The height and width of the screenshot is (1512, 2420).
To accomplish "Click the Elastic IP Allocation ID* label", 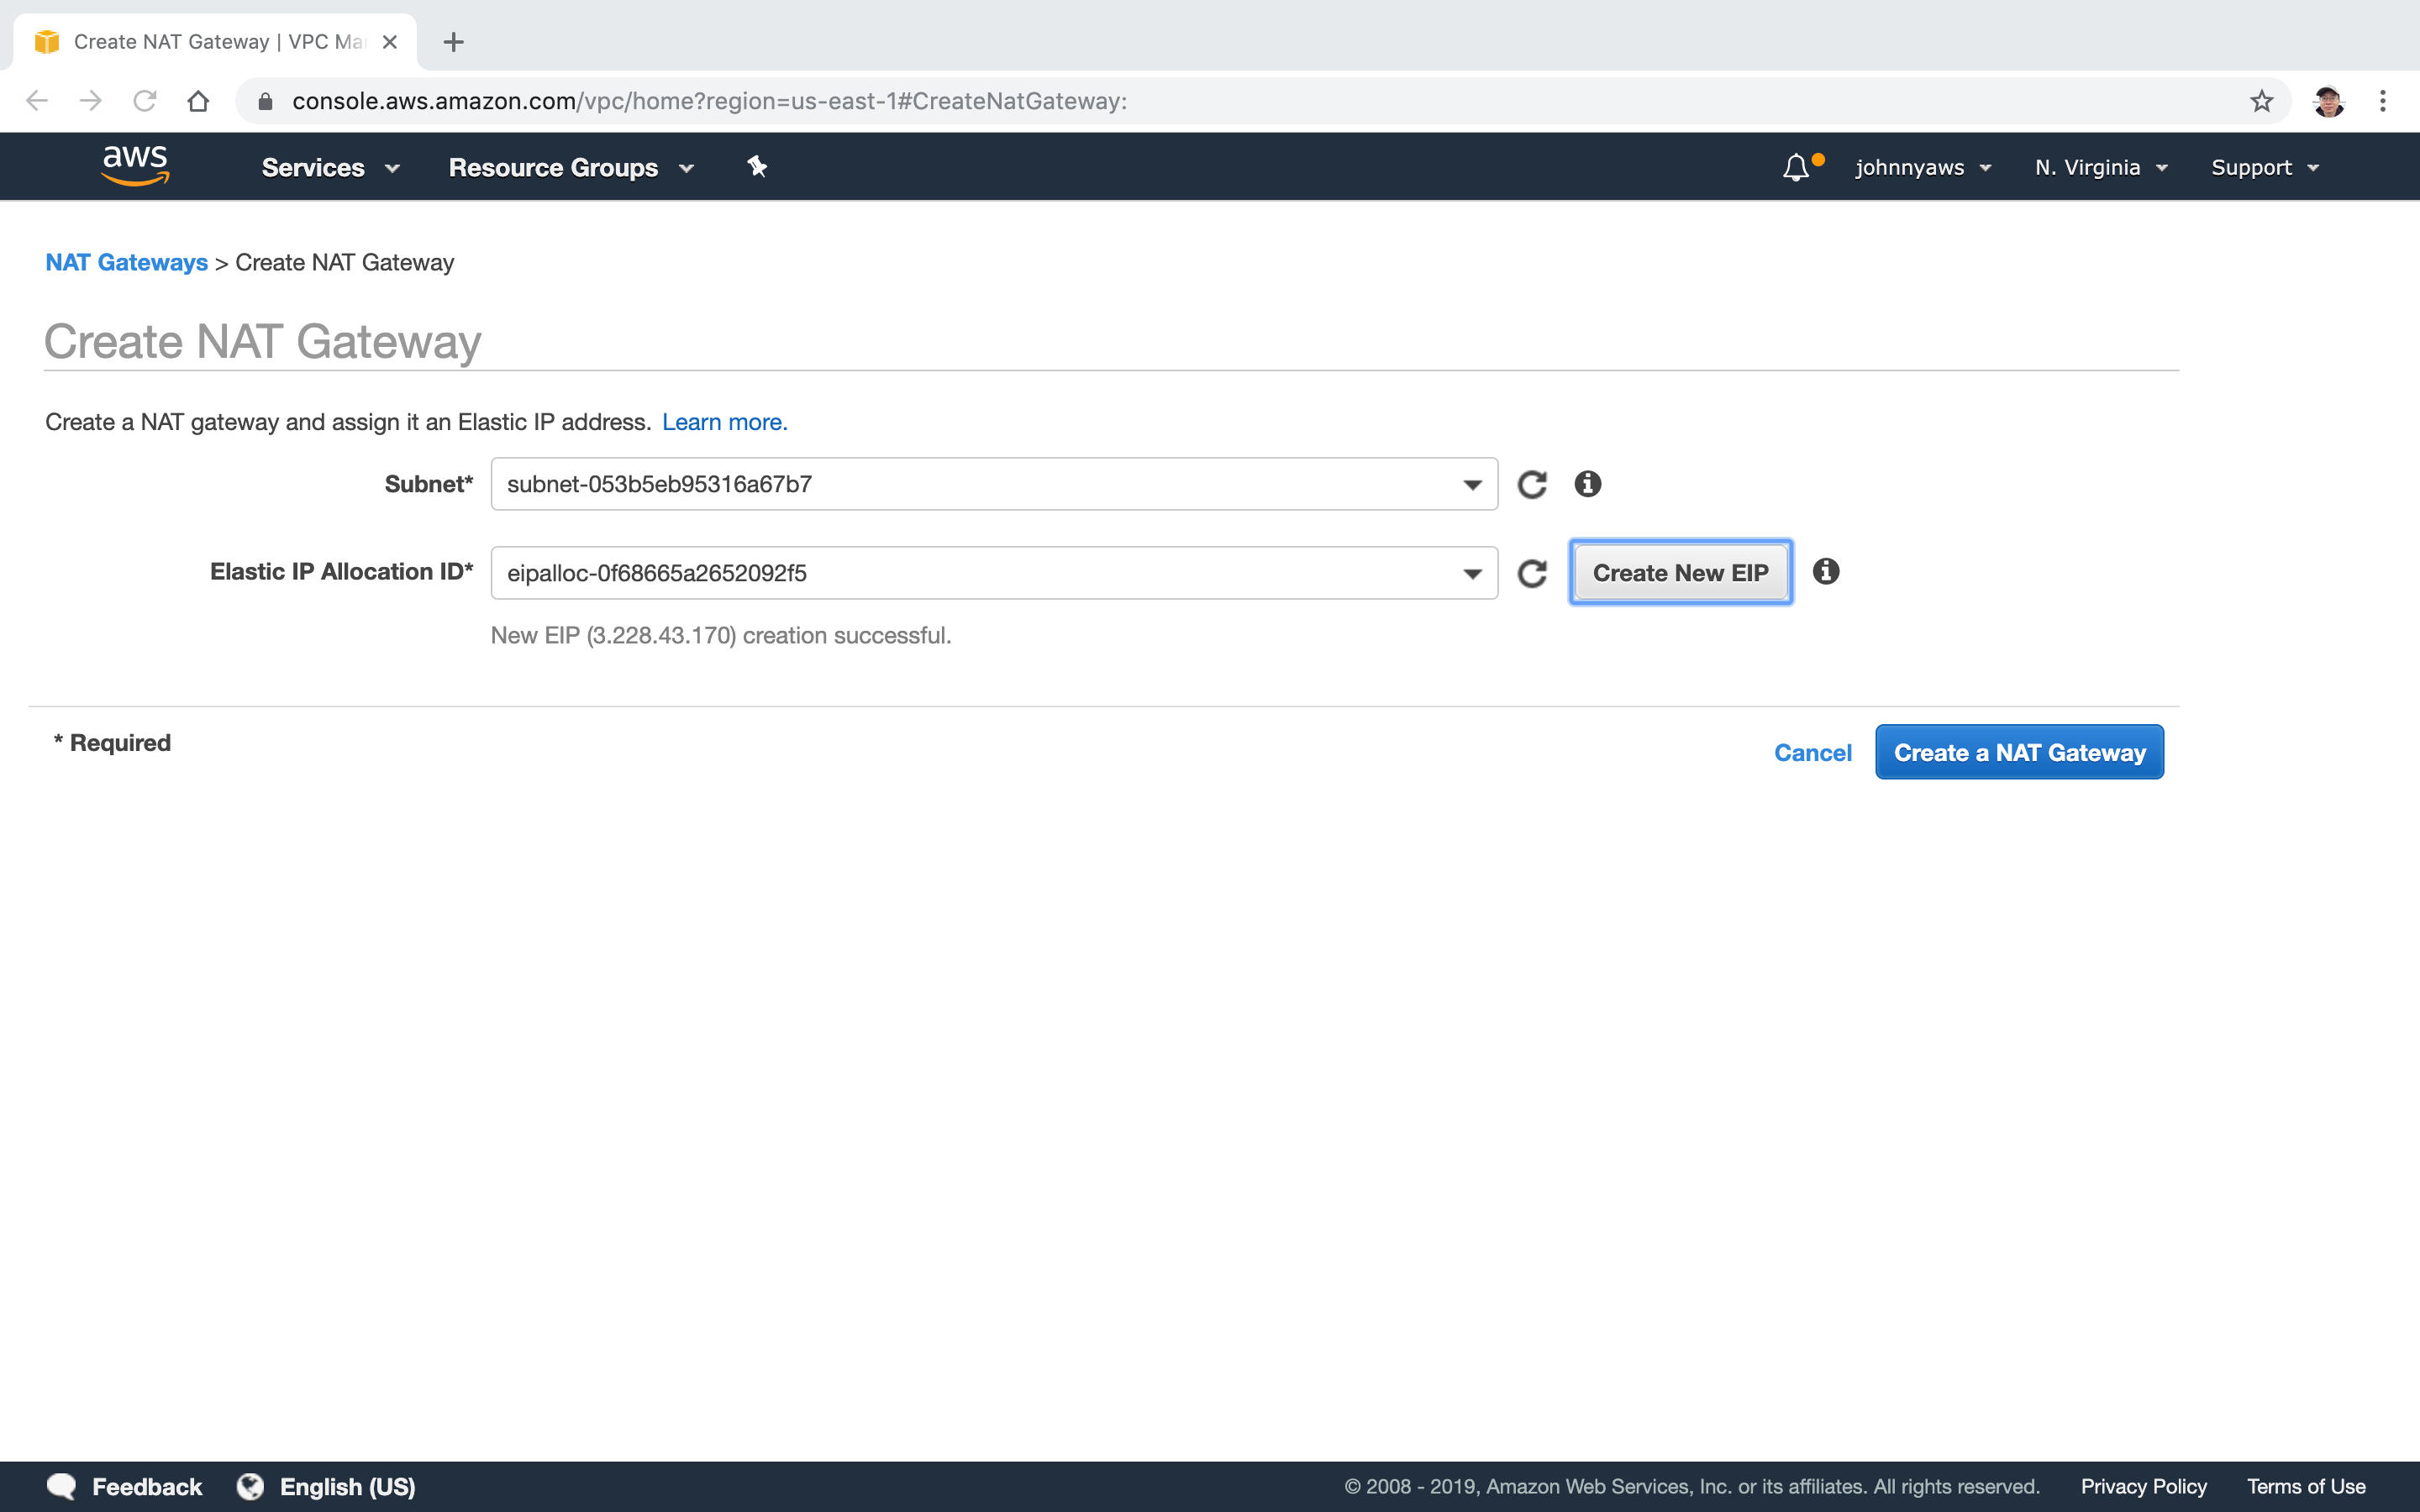I will point(341,571).
